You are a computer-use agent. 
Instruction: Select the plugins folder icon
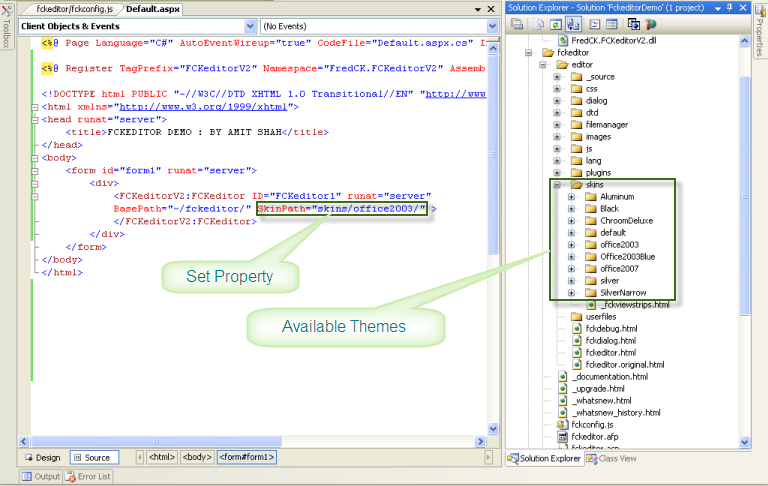tap(577, 172)
